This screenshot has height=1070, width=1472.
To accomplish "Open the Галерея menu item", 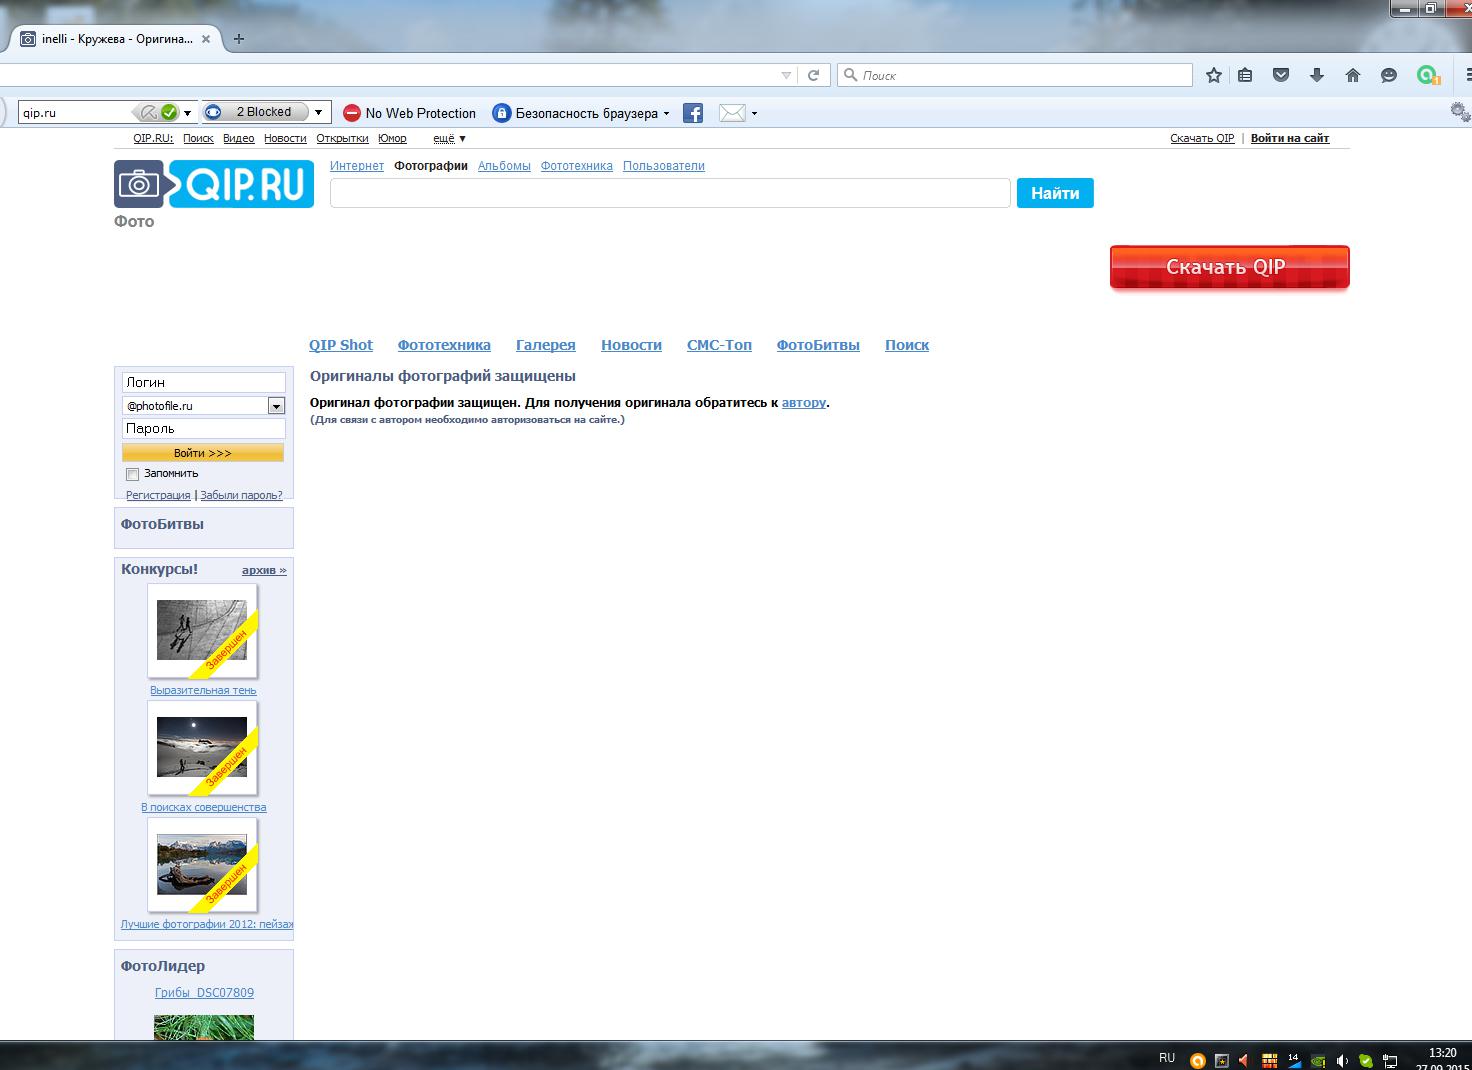I will (x=546, y=345).
